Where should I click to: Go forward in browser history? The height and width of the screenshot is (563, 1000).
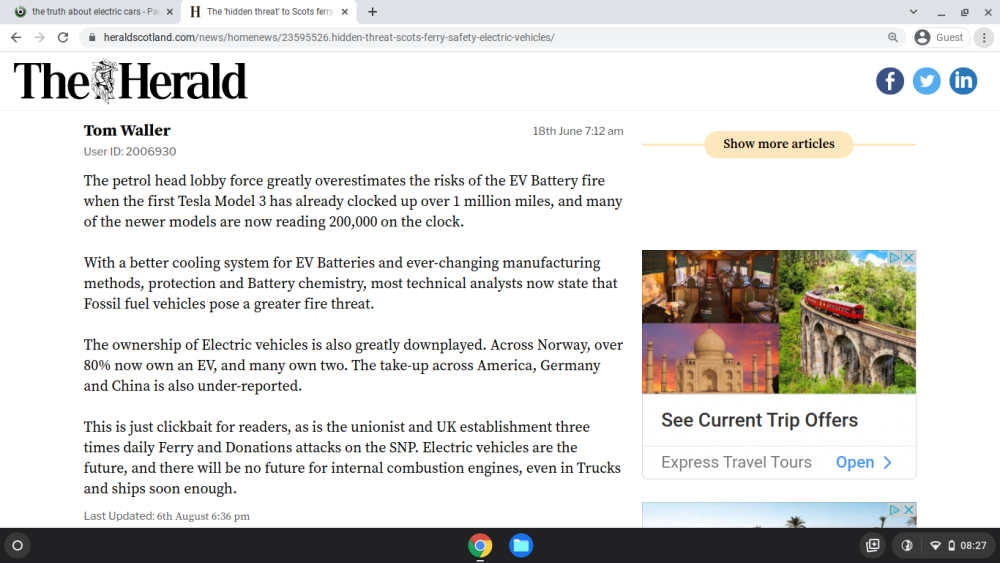click(x=40, y=38)
